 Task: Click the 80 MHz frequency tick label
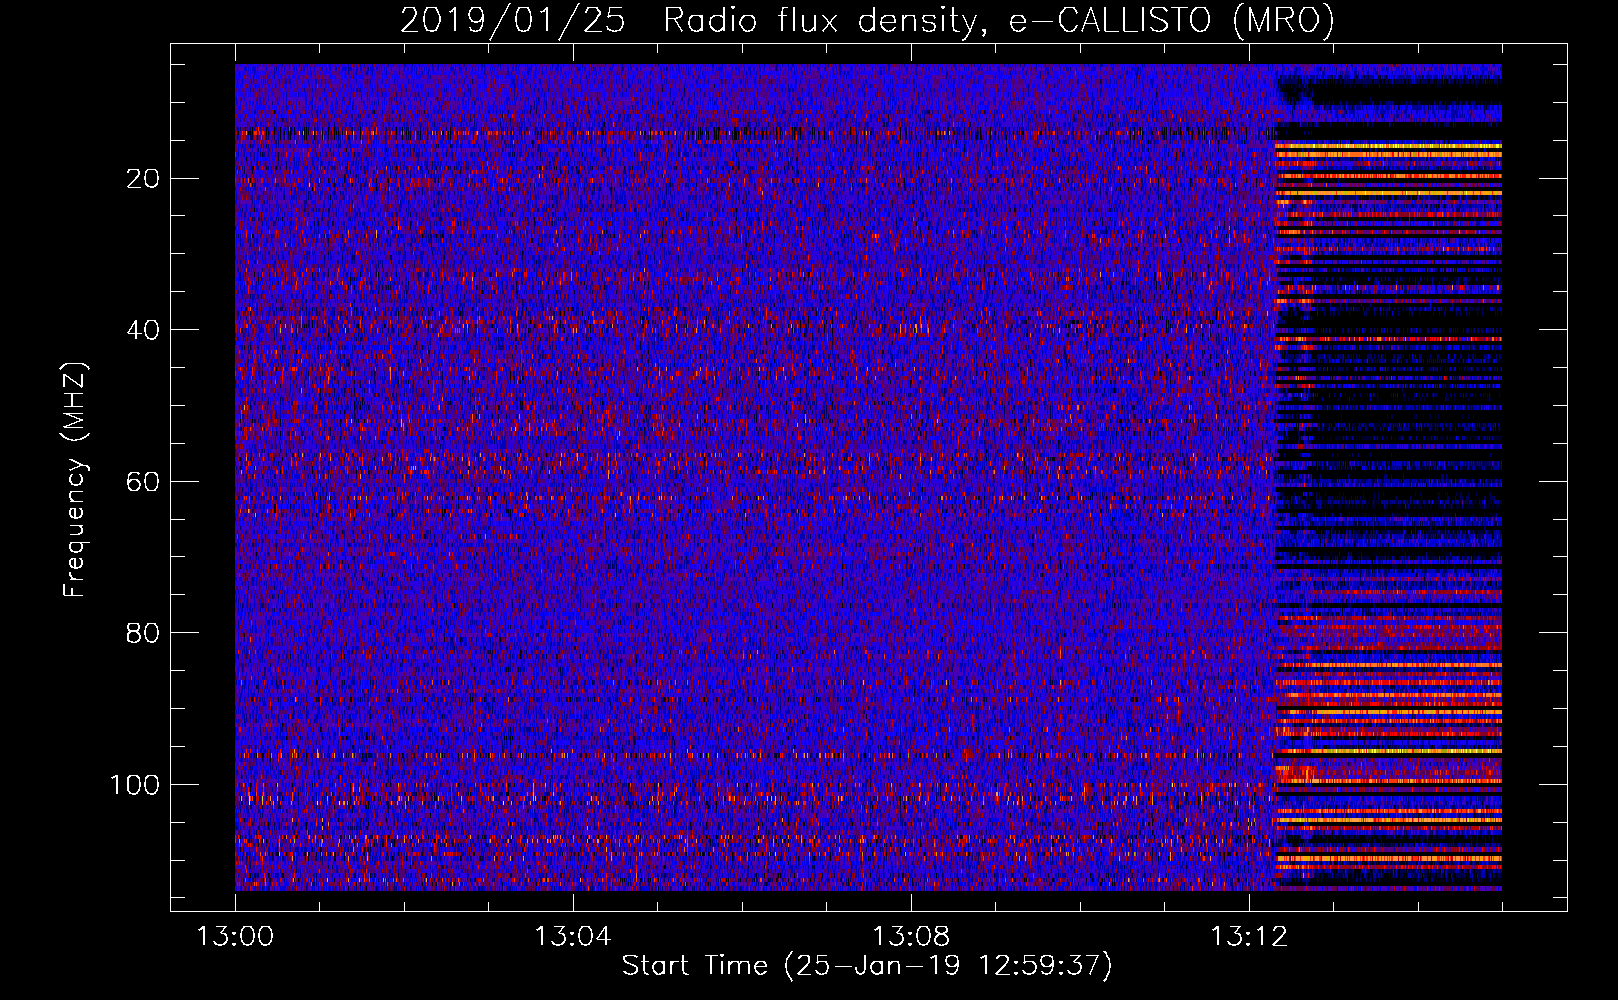pyautogui.click(x=143, y=633)
